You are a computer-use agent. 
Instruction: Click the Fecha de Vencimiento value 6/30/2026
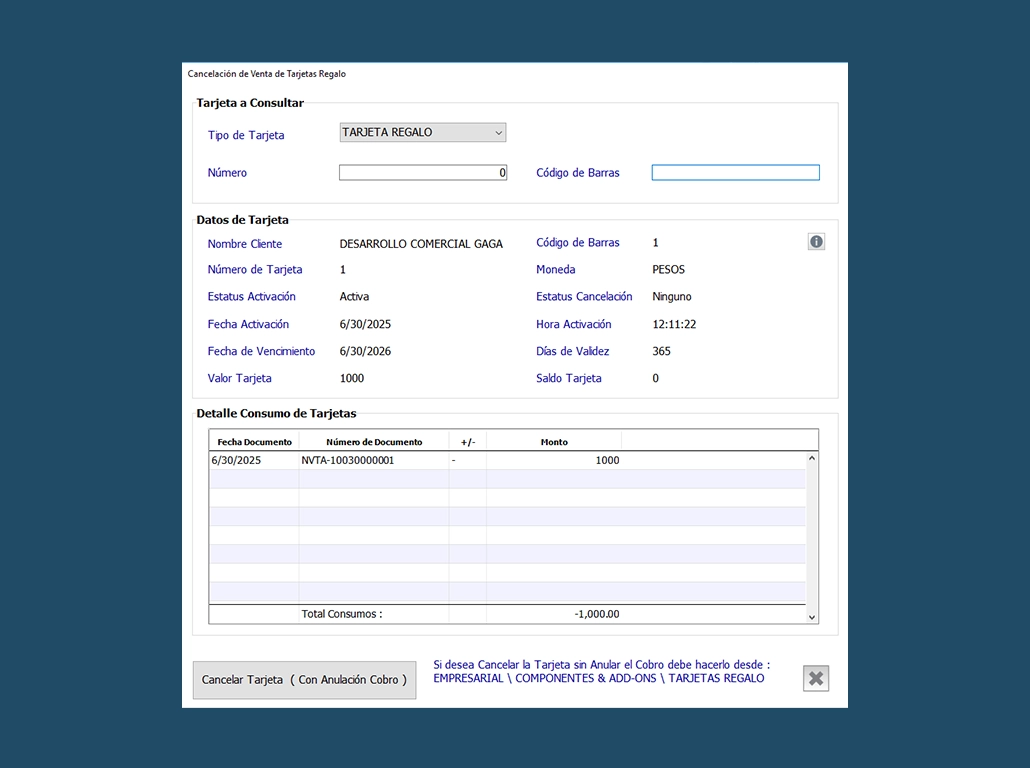click(365, 352)
